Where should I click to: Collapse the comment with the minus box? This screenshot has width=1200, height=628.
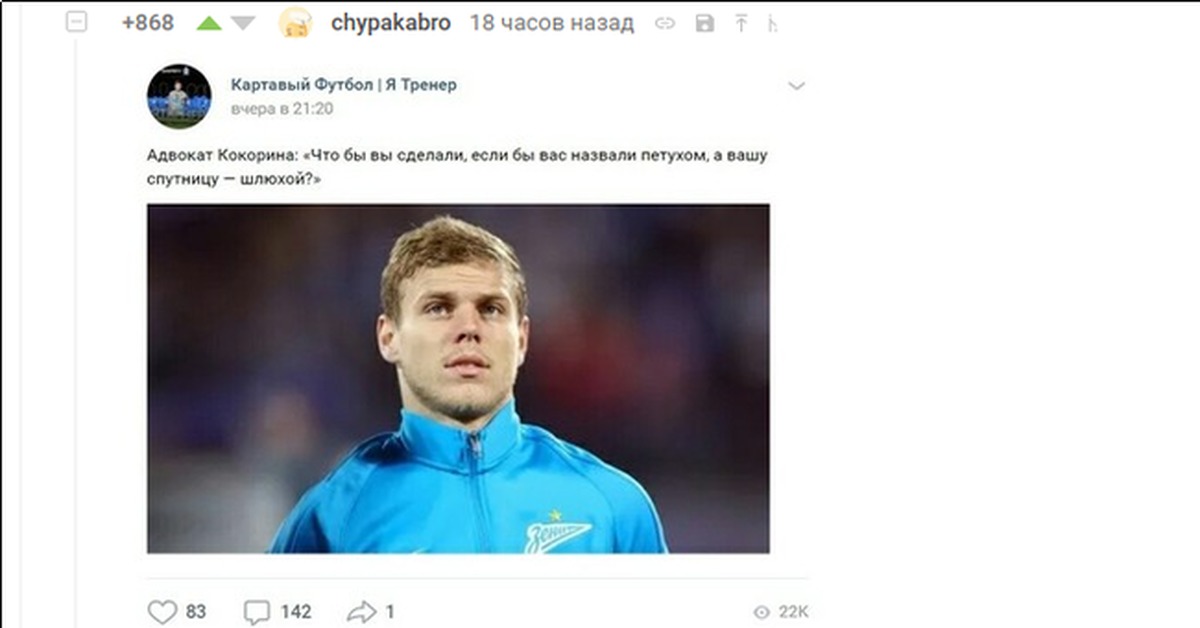[x=76, y=22]
